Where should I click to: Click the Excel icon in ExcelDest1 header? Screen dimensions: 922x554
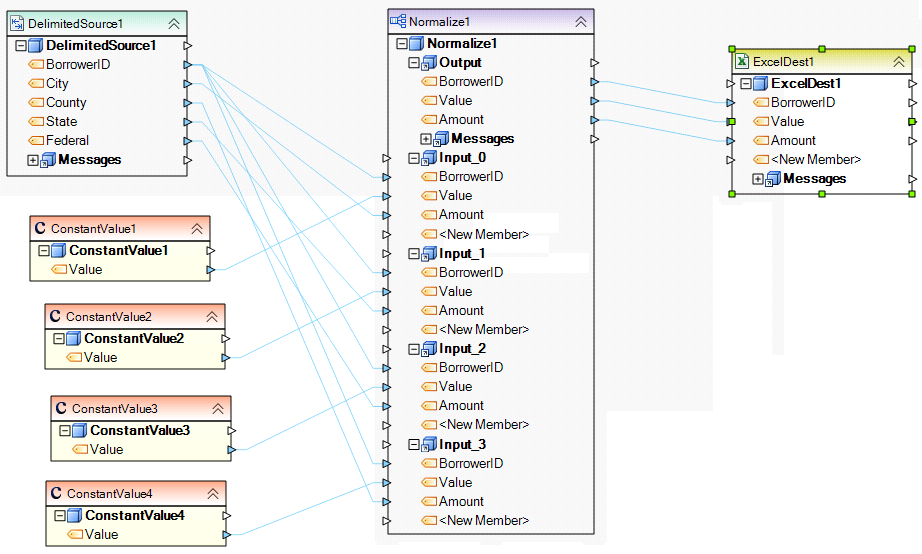(742, 62)
